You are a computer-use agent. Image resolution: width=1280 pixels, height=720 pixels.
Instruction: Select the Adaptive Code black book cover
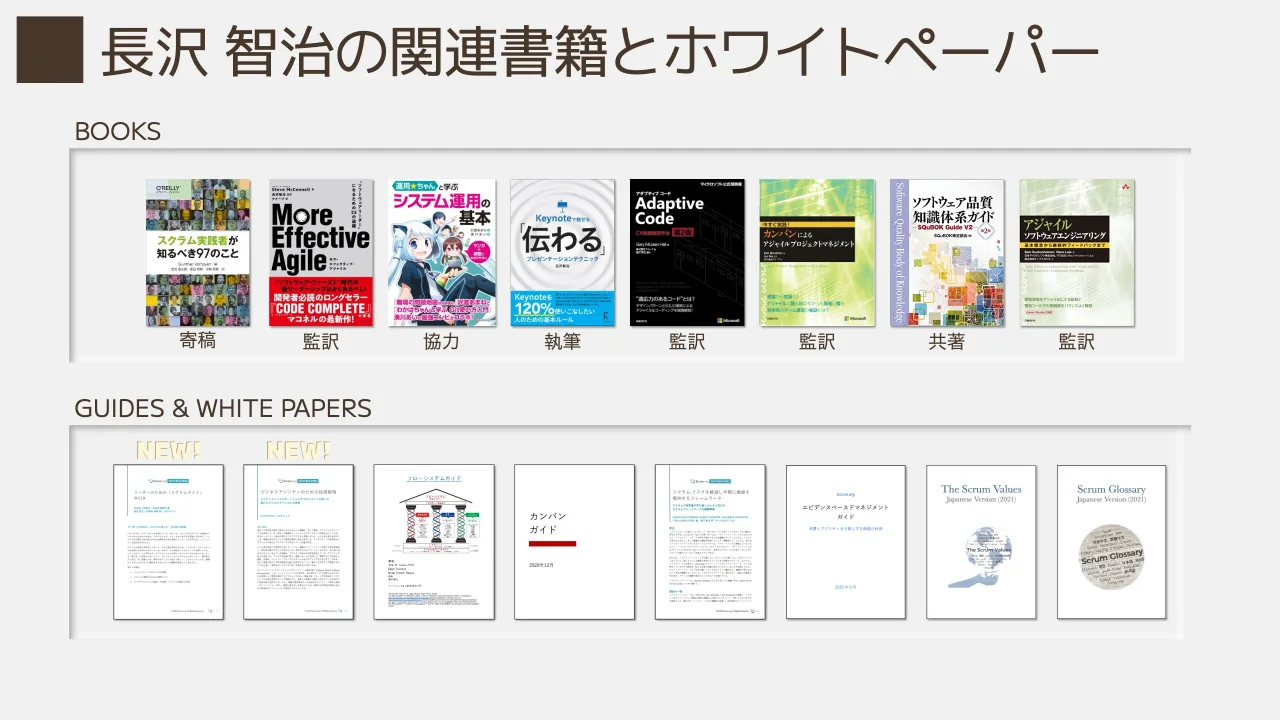pos(687,253)
